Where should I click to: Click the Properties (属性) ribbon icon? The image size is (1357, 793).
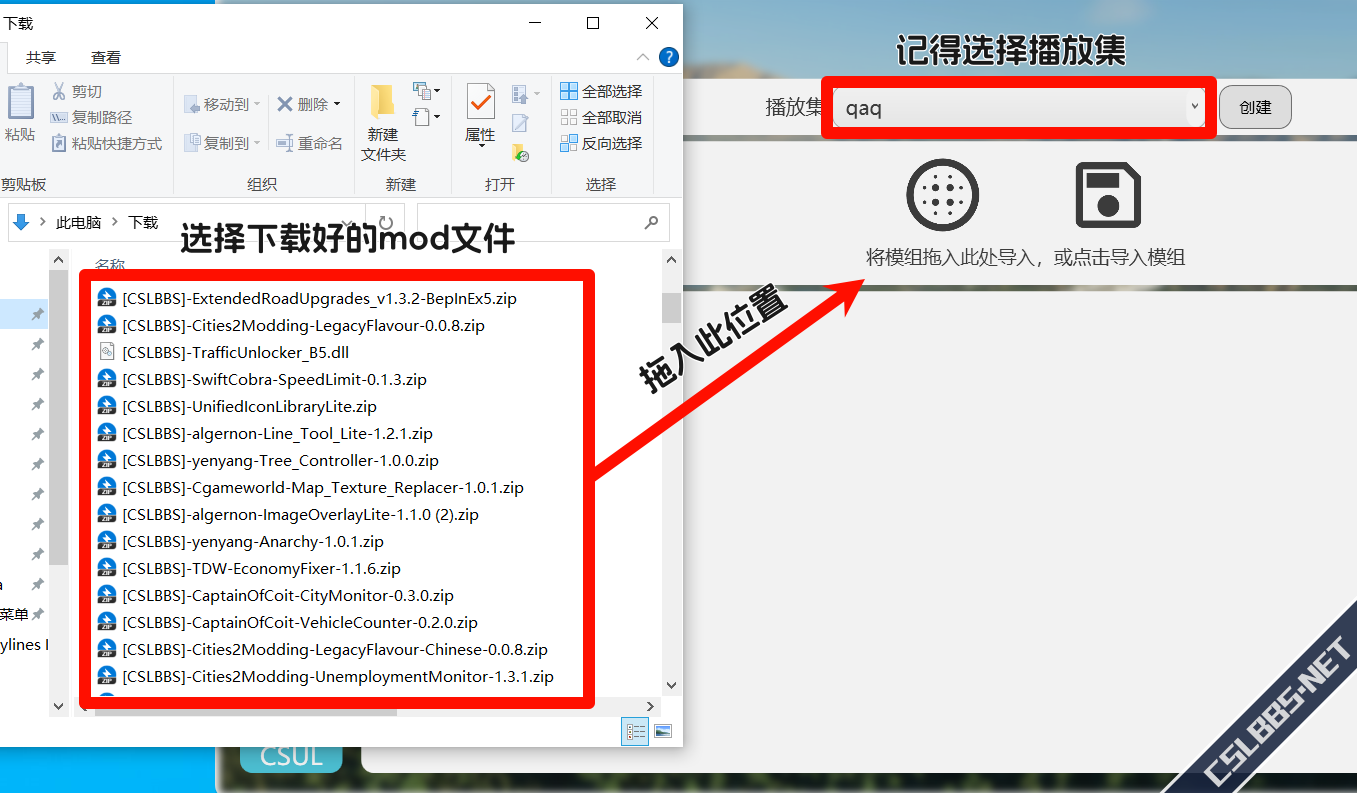(x=480, y=110)
